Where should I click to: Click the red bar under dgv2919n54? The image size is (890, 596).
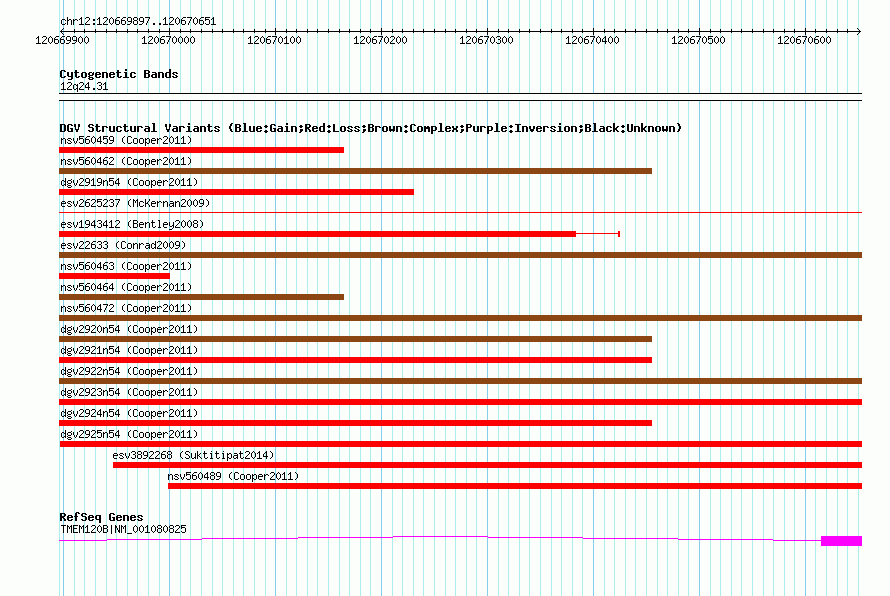236,192
